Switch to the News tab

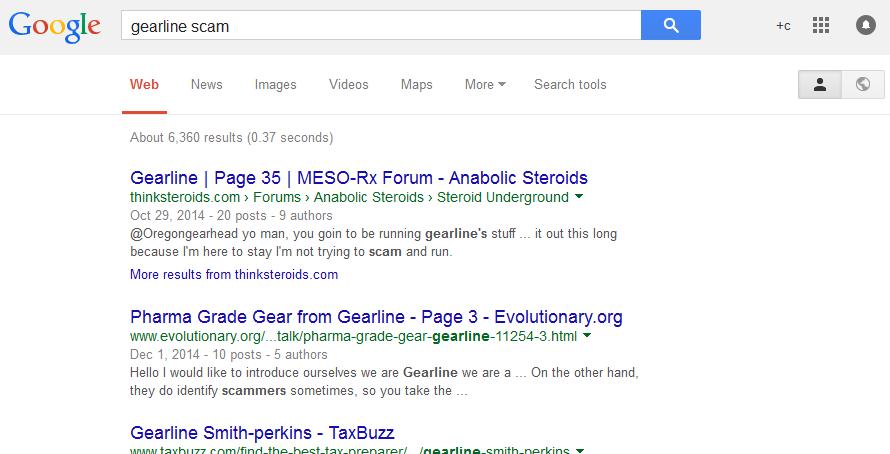[x=207, y=85]
